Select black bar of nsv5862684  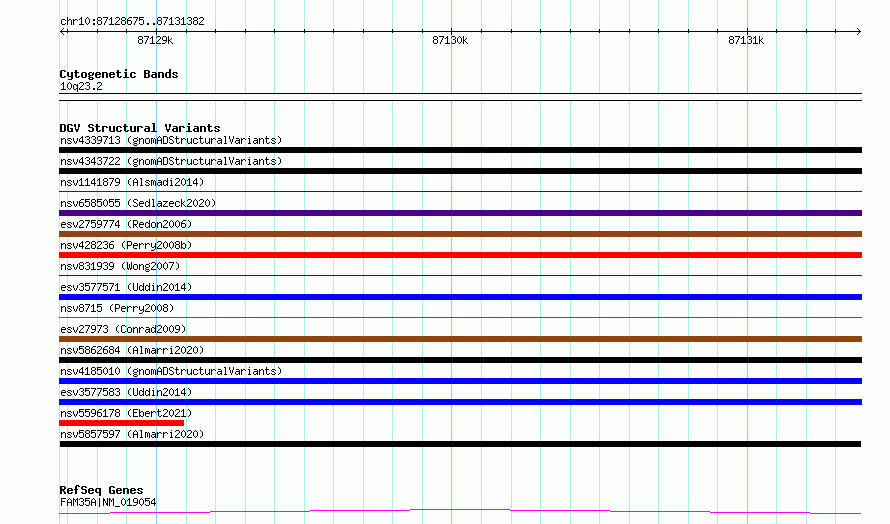click(x=460, y=360)
